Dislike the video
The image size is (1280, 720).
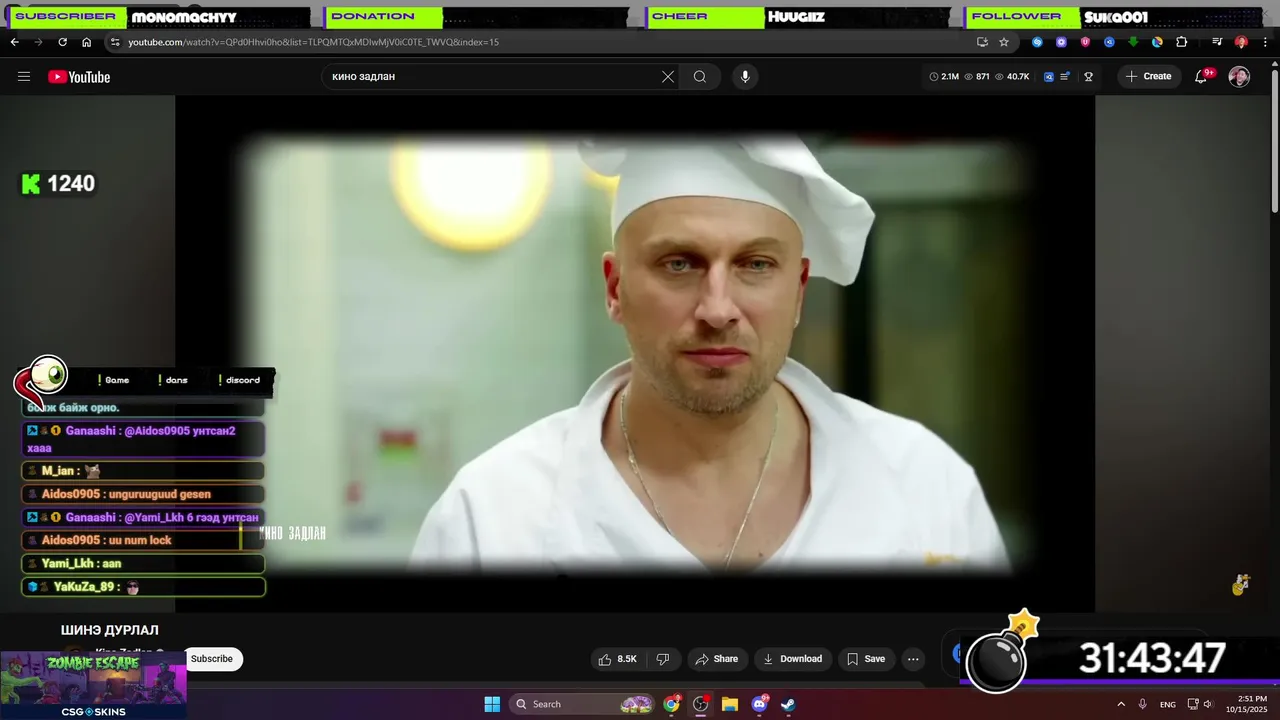click(x=662, y=659)
